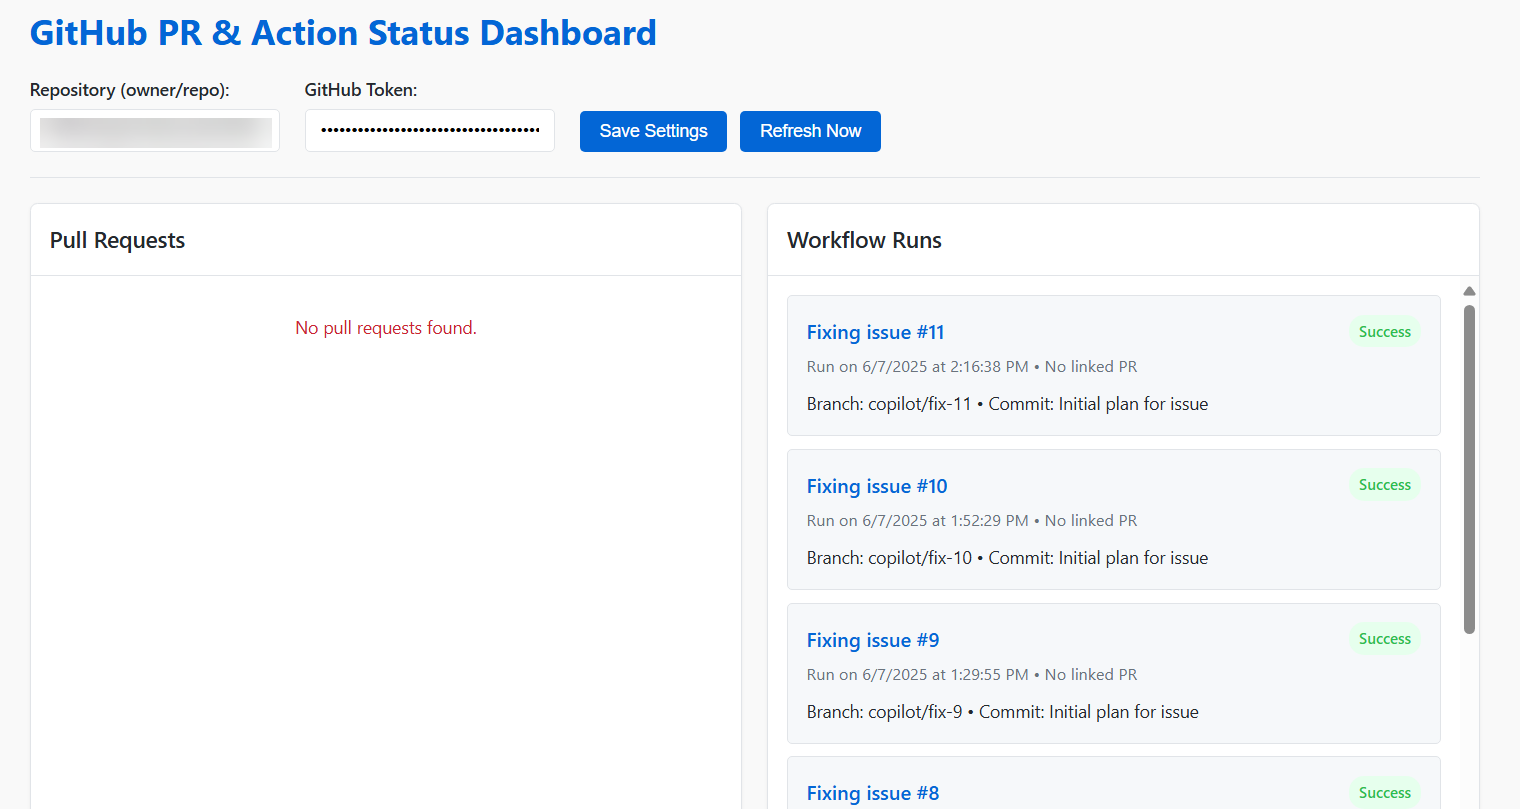Click the 'Repository (owner/repo):' label
Screen dimensions: 1520x809
130,90
